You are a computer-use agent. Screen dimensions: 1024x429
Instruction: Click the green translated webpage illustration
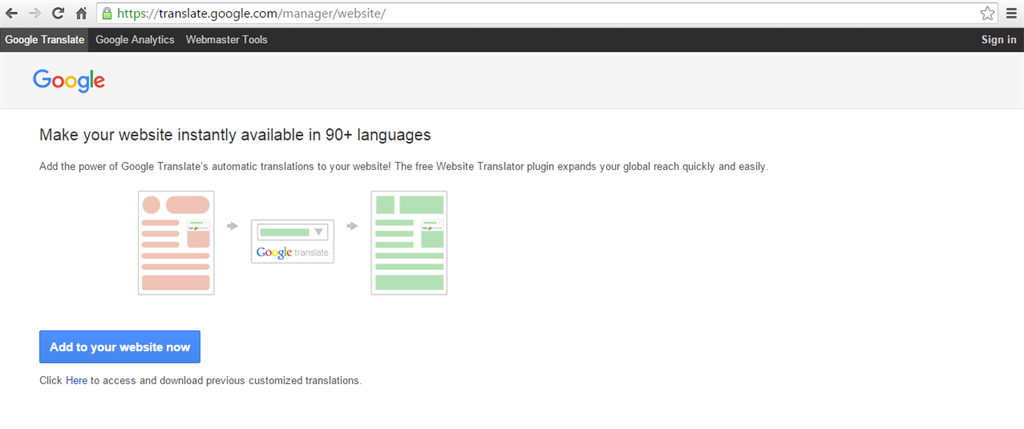click(x=409, y=243)
